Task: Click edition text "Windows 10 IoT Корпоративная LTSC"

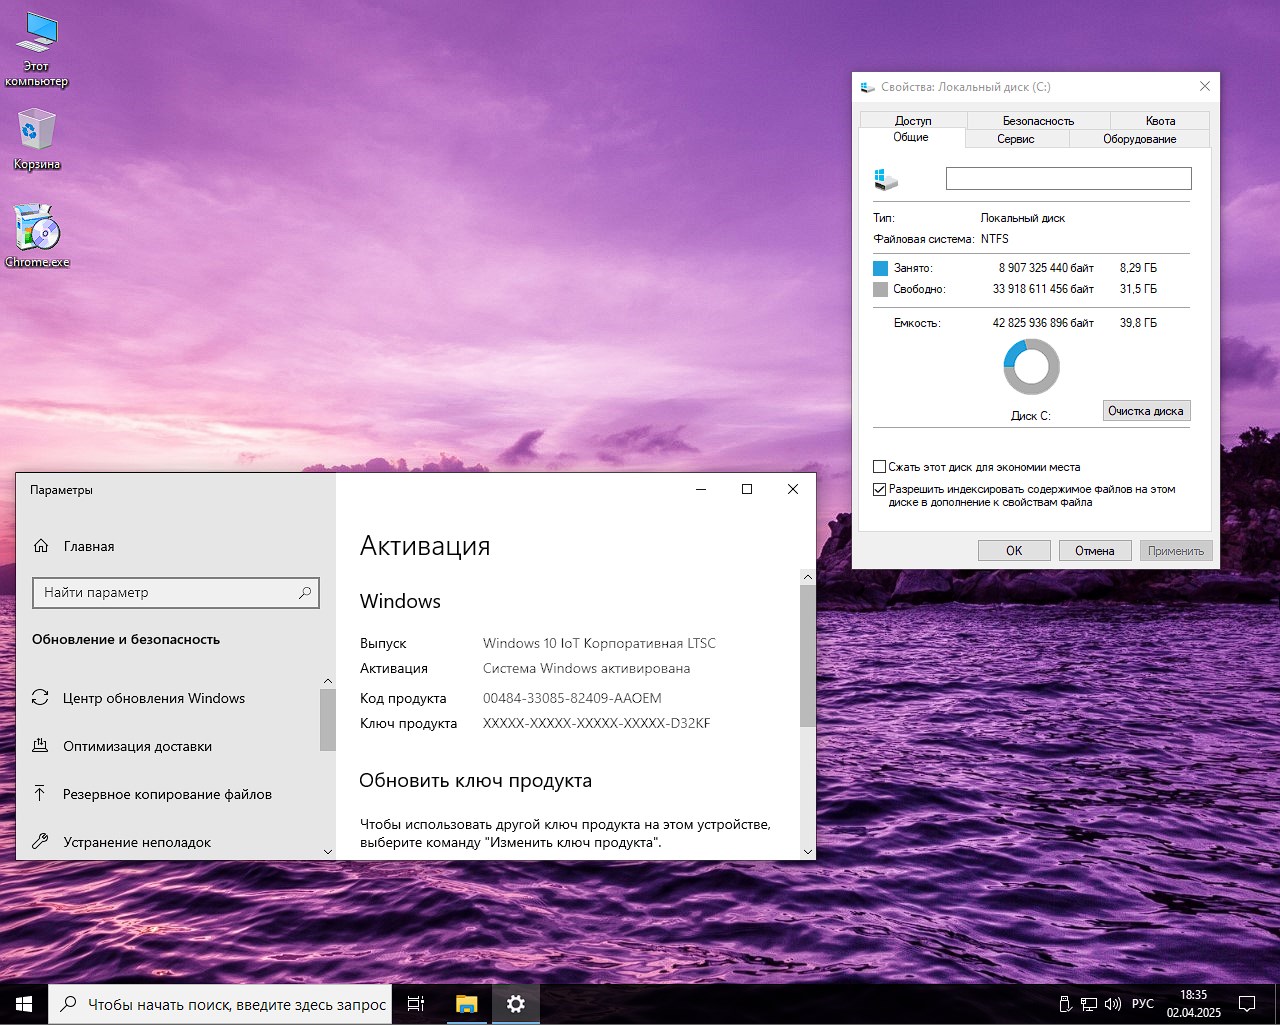Action: tap(599, 643)
